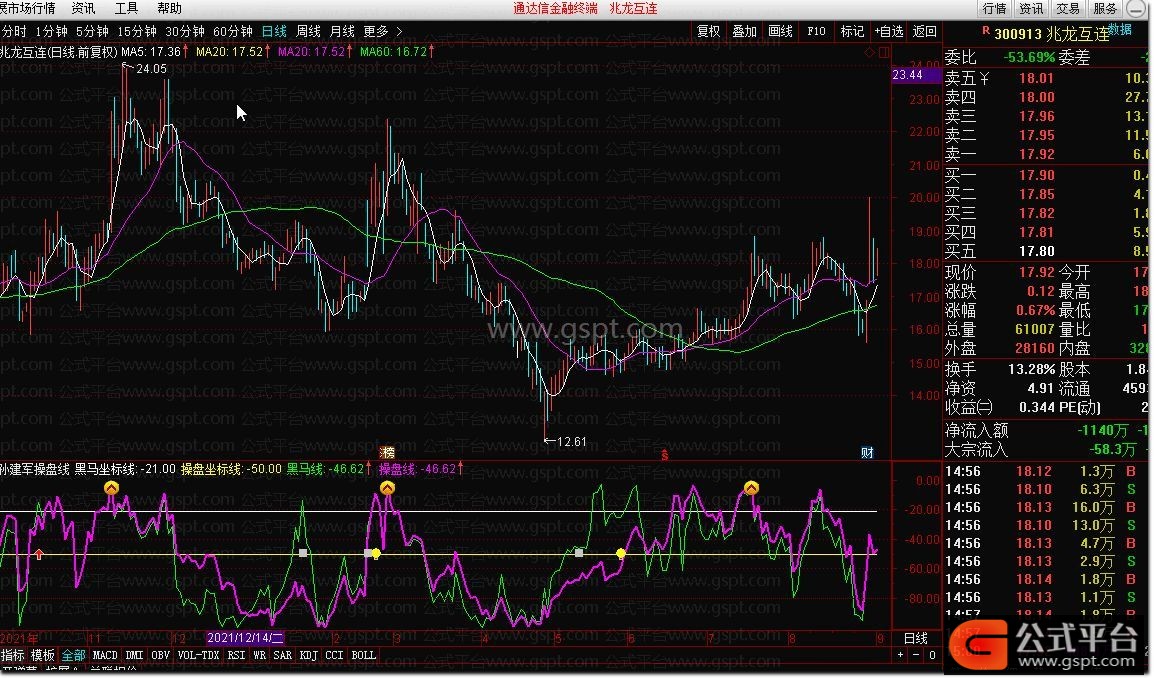Click the third orange arrow signal in indicator

tap(751, 487)
